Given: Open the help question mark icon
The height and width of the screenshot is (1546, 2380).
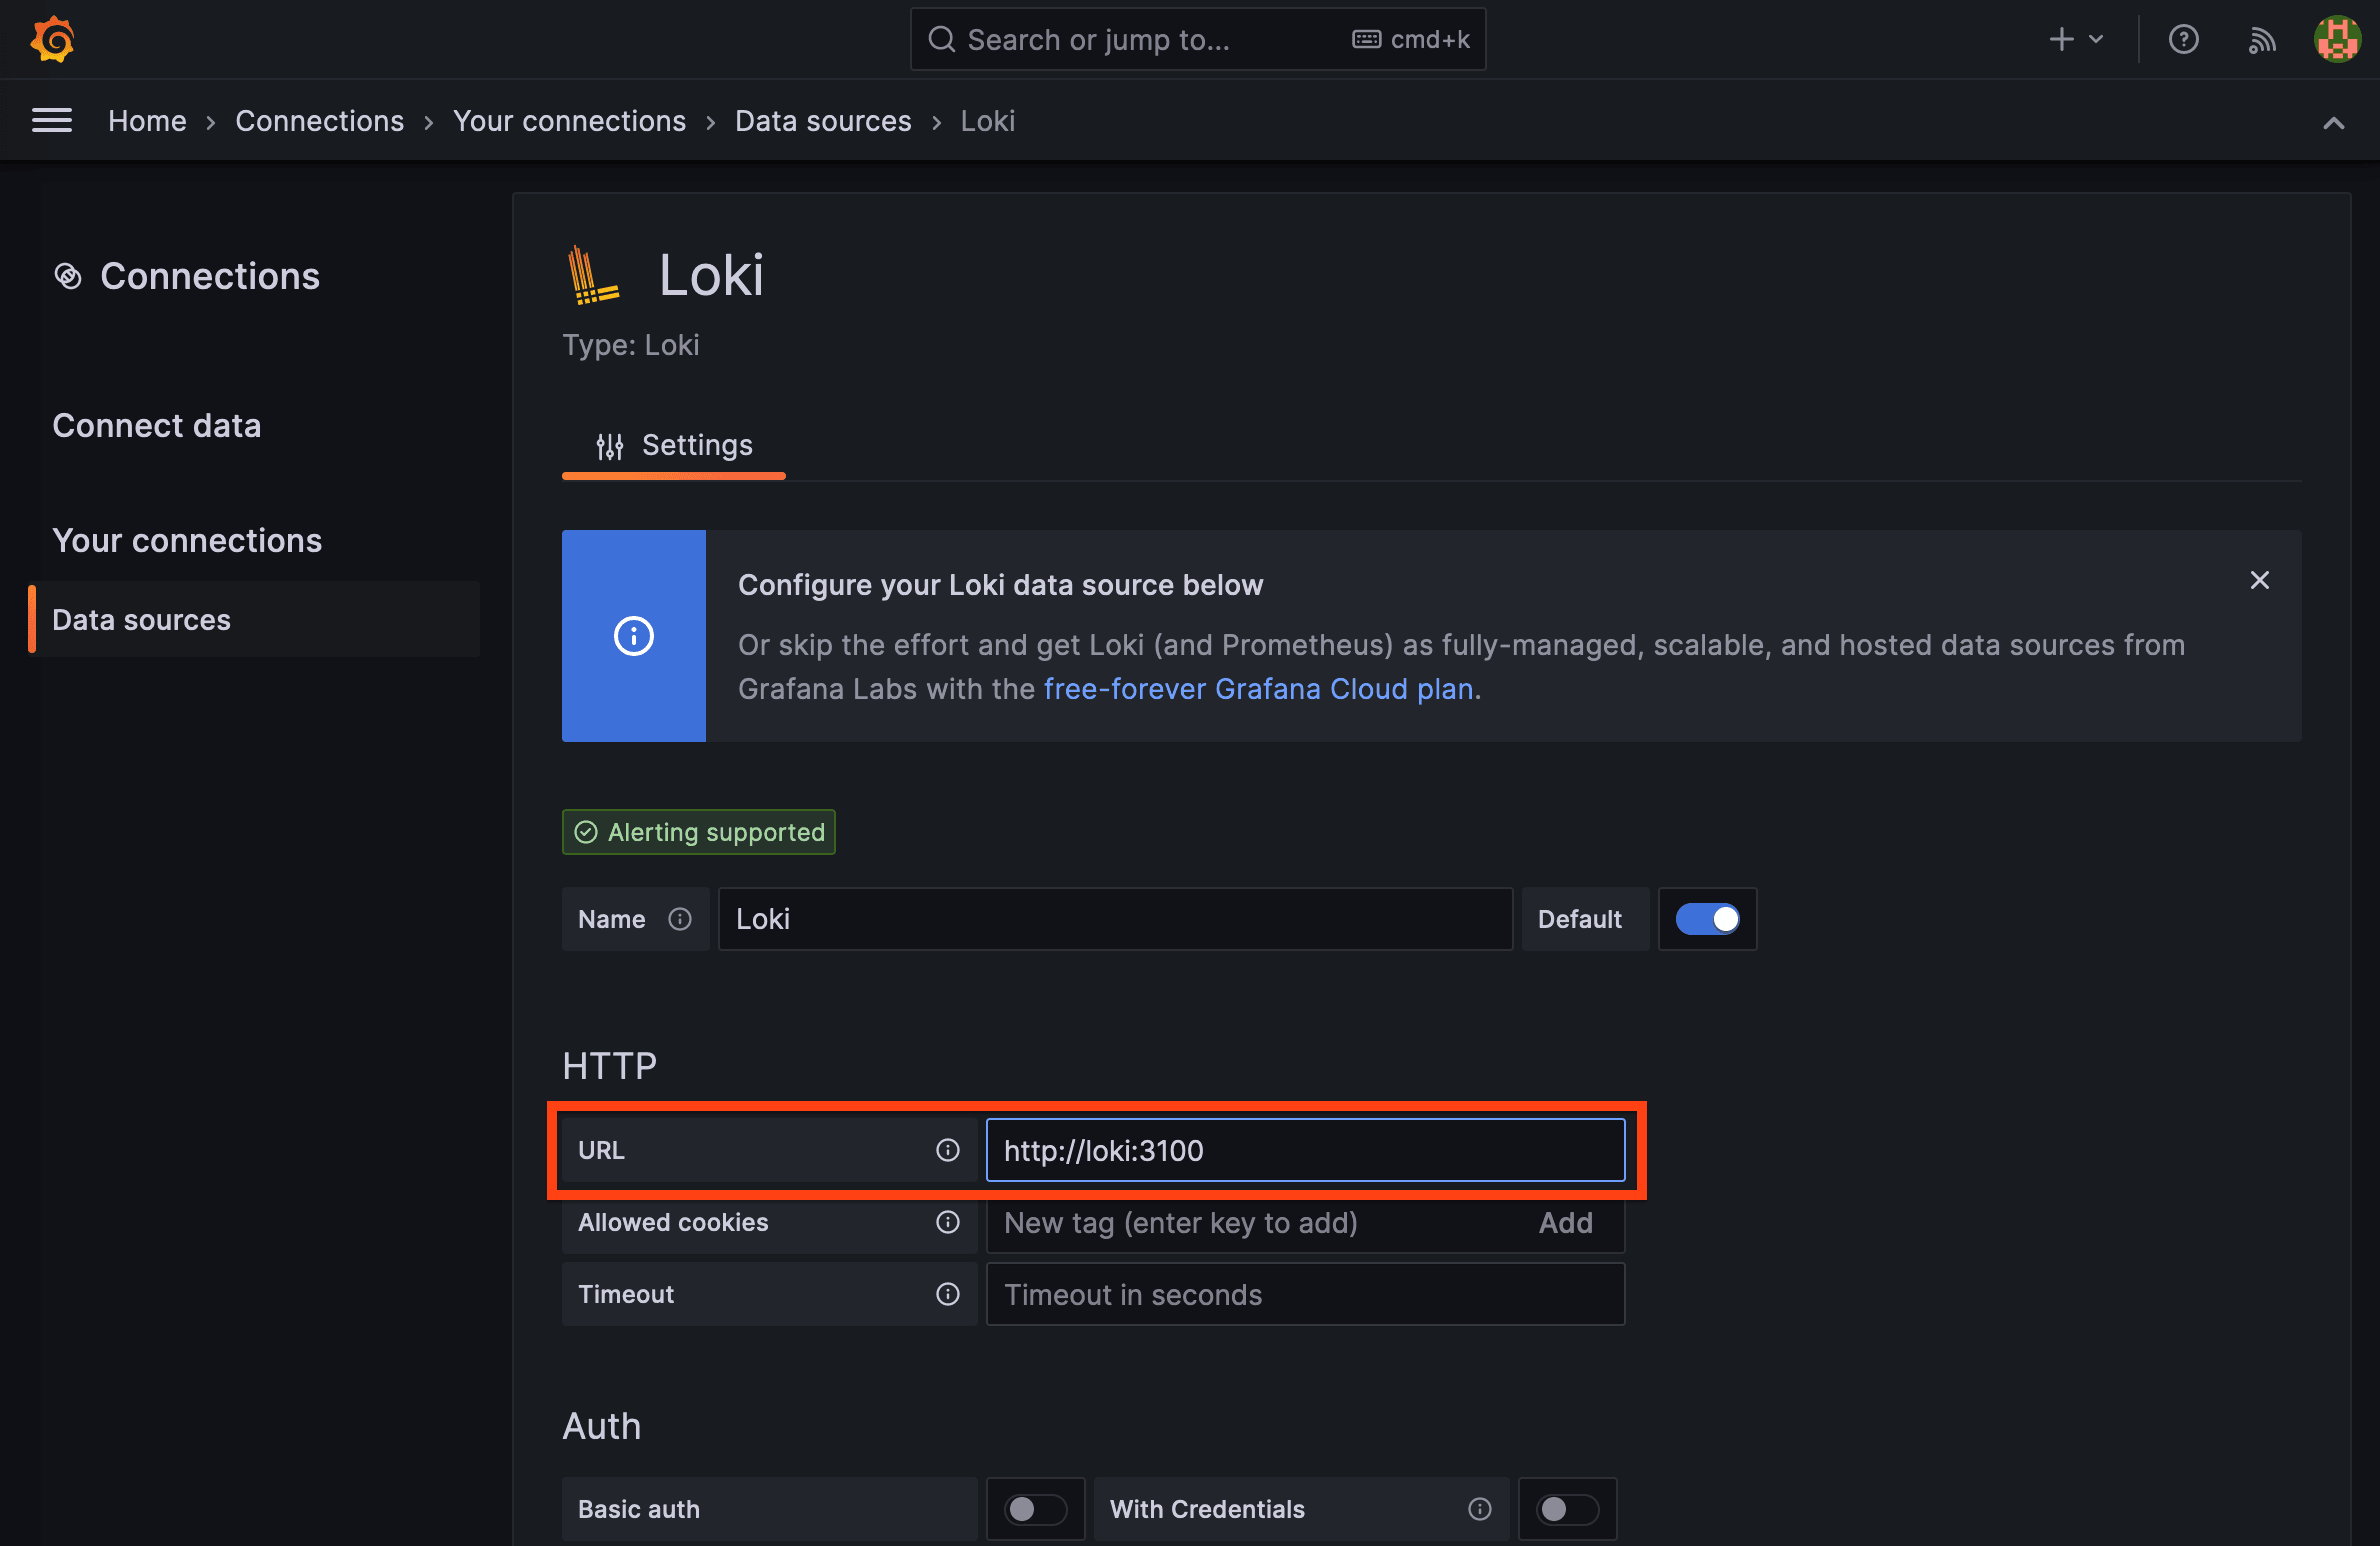Looking at the screenshot, I should 2183,40.
